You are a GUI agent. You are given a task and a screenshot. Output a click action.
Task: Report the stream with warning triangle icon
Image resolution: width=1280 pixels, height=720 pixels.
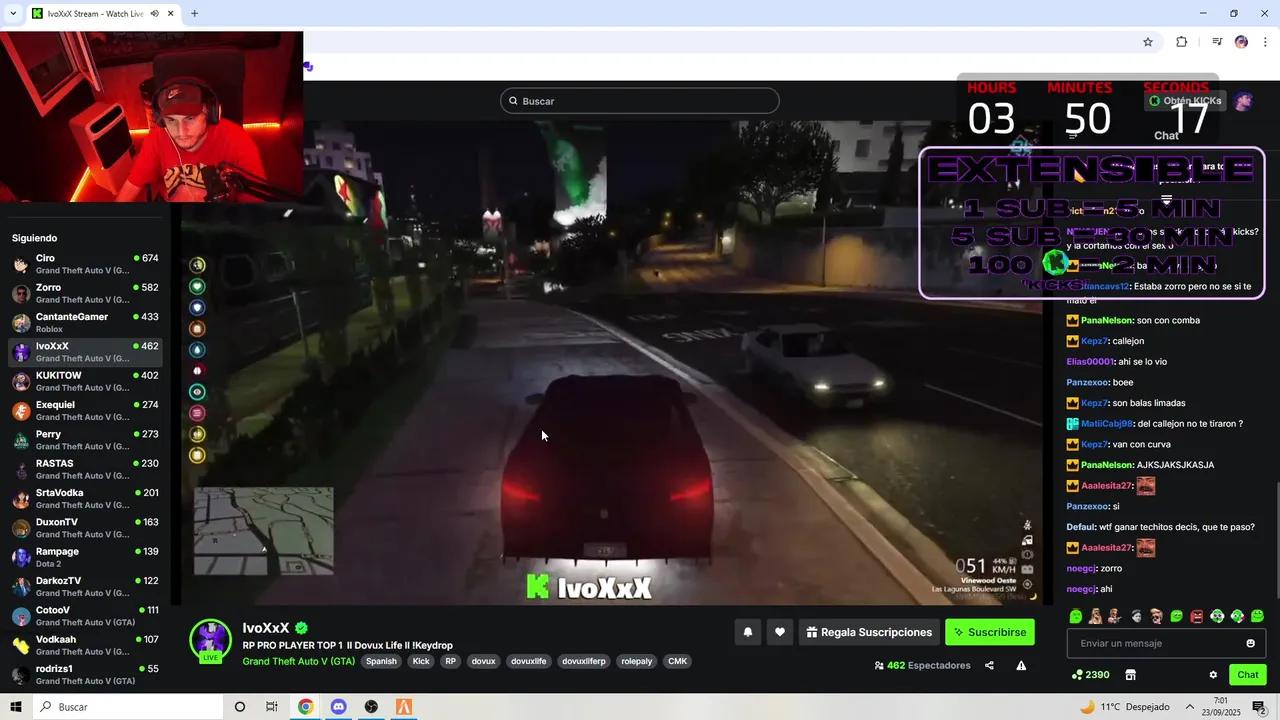(1021, 665)
